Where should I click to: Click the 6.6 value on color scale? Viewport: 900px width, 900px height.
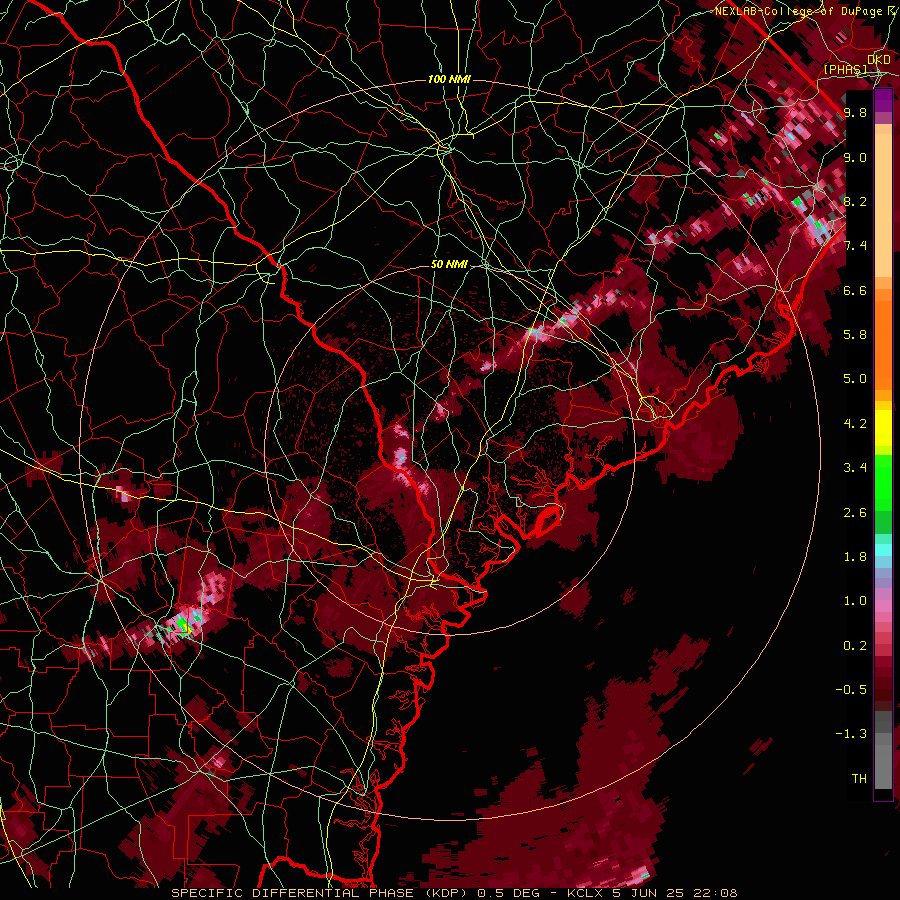[855, 290]
